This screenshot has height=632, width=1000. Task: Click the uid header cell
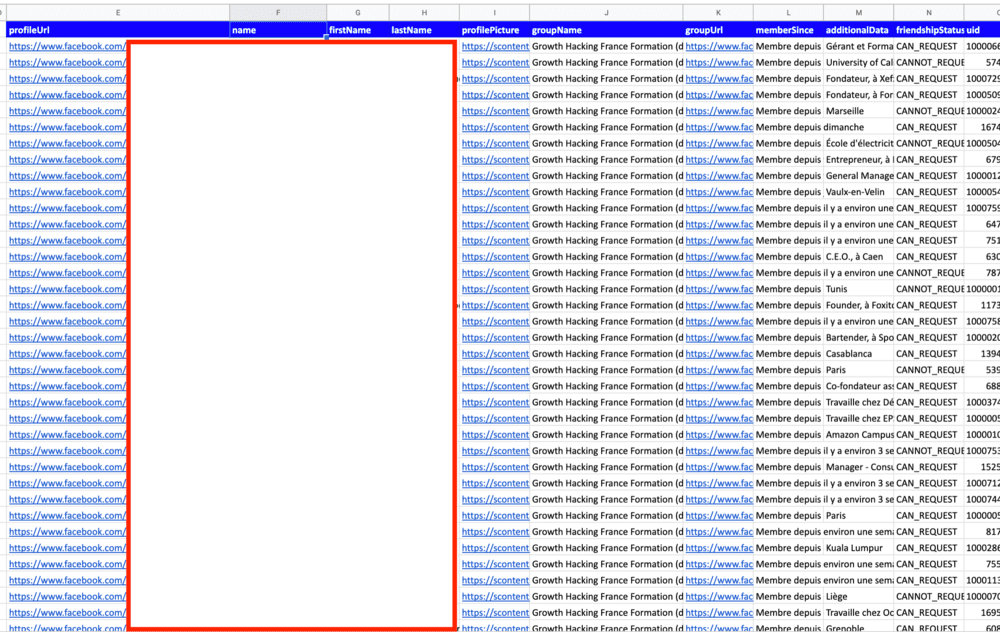982,30
